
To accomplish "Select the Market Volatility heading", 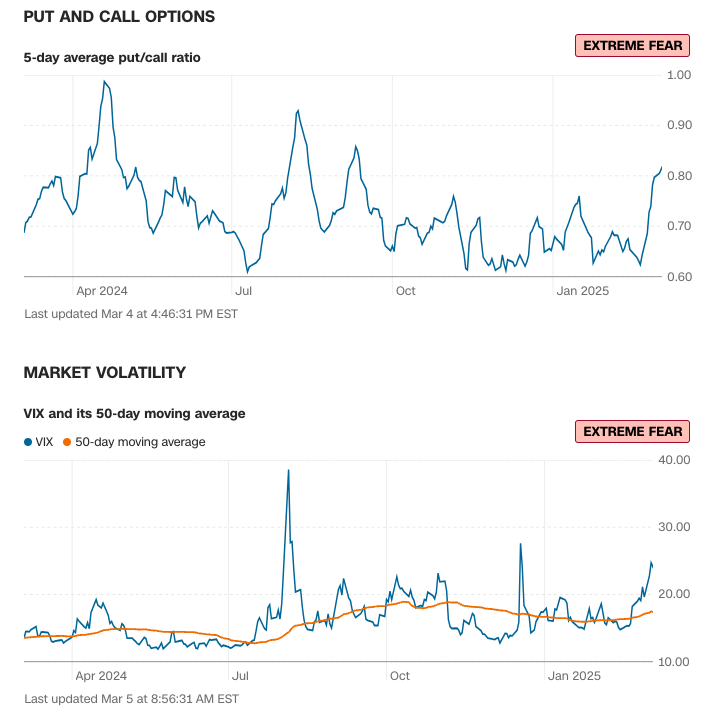I will (105, 373).
